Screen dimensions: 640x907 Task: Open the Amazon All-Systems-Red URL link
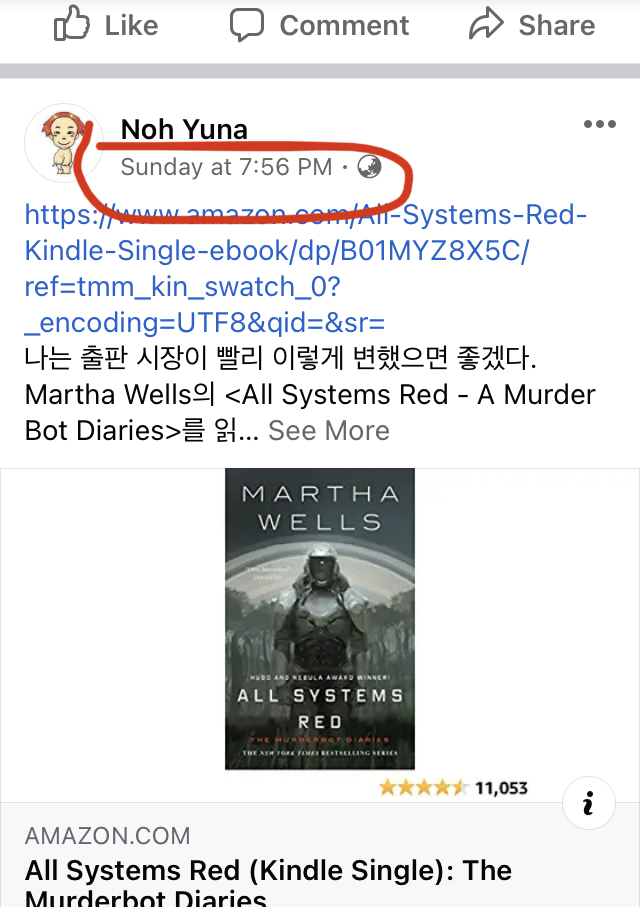[x=306, y=268]
